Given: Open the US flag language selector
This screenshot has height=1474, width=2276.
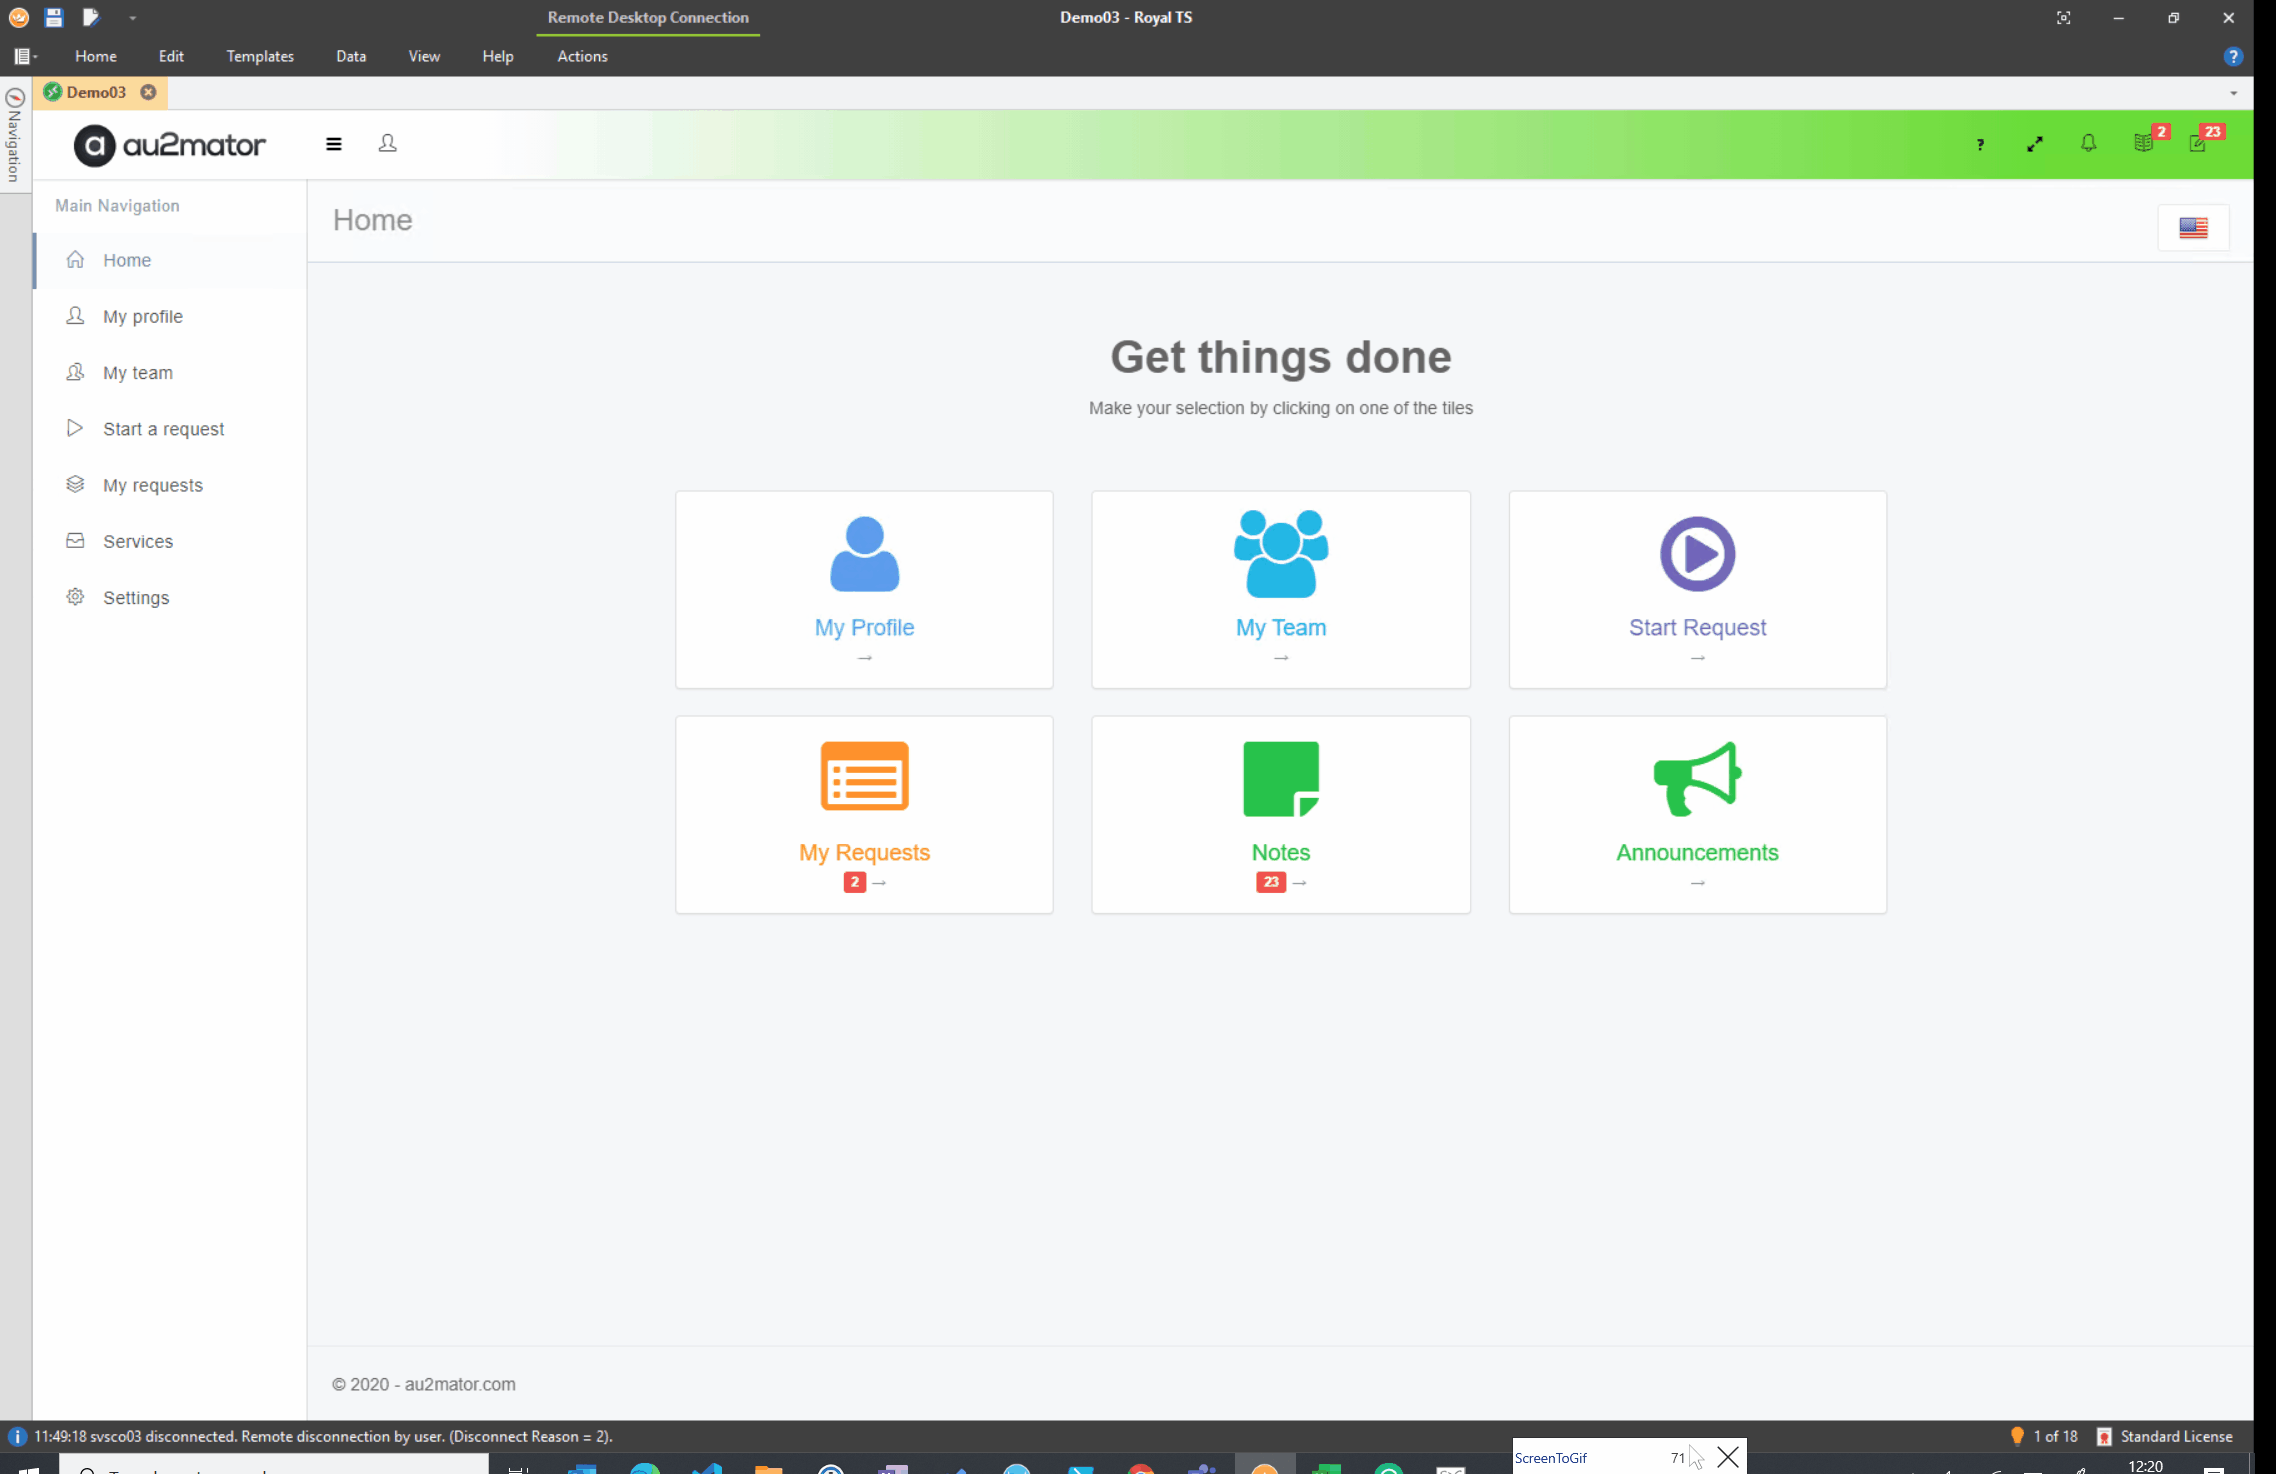Looking at the screenshot, I should pos(2193,228).
